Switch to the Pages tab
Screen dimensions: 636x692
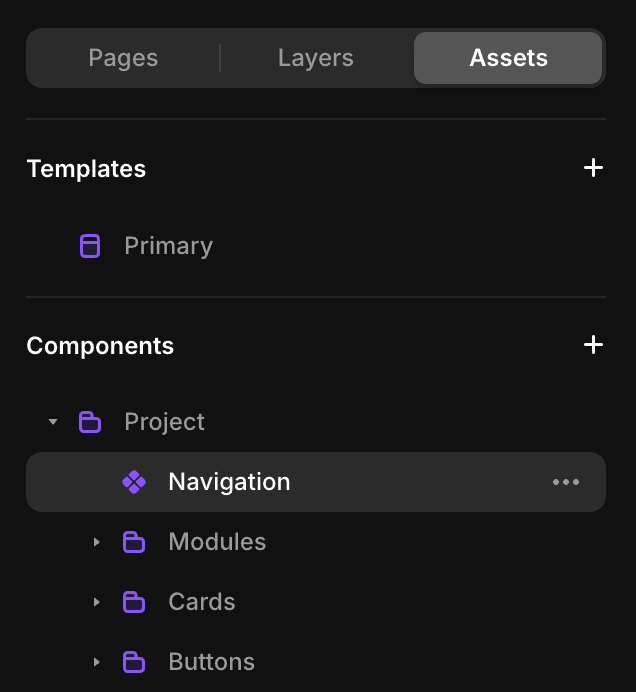click(124, 58)
